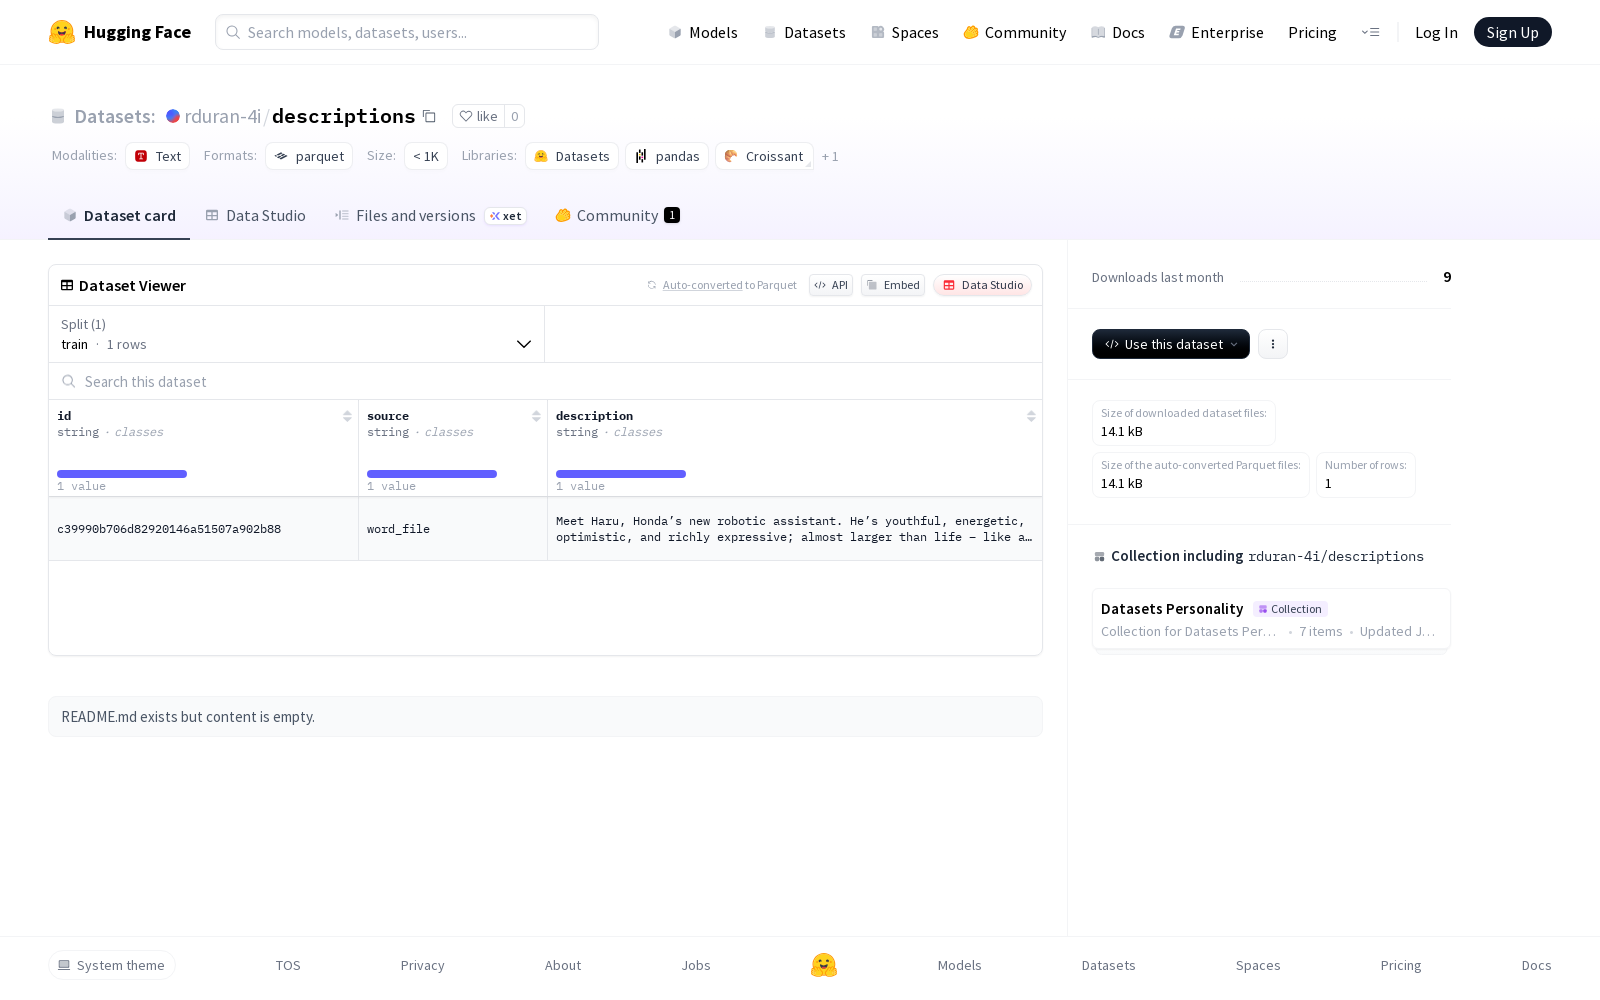Image resolution: width=1600 pixels, height=1000 pixels.
Task: Open Docs in top navigation
Action: pyautogui.click(x=1118, y=32)
